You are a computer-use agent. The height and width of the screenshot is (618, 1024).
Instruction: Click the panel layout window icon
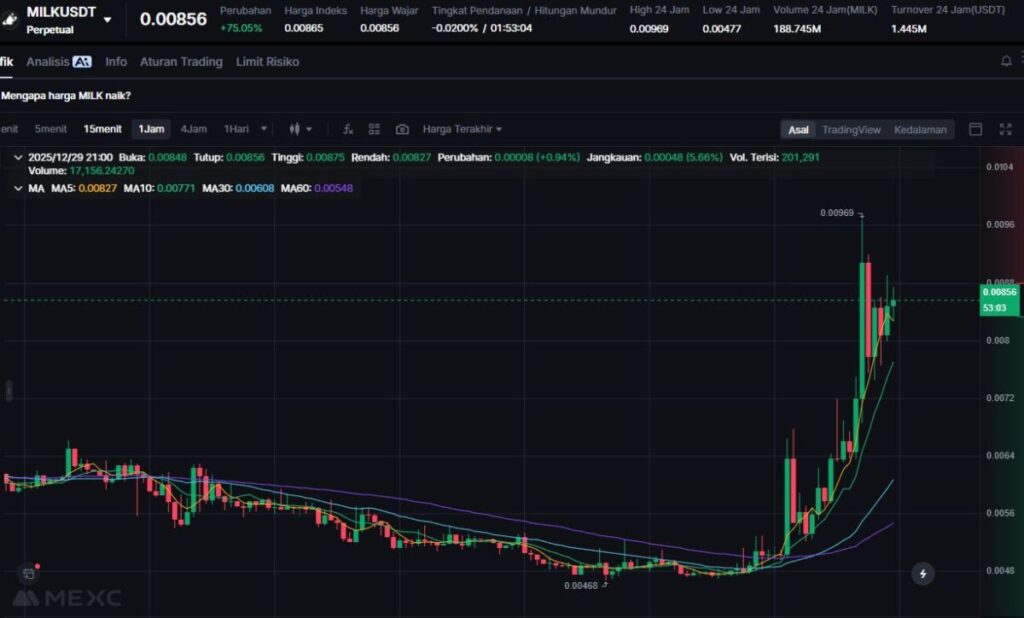976,129
